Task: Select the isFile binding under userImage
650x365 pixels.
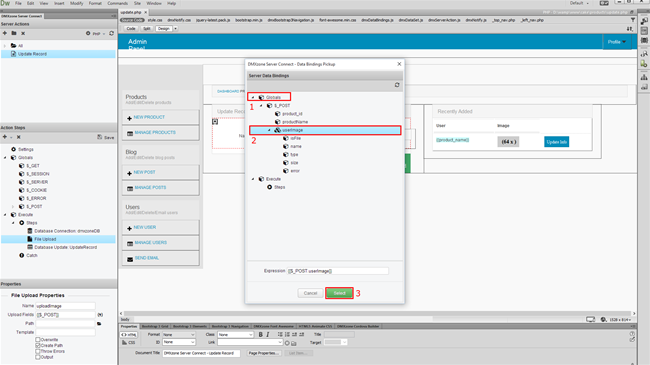Action: pos(296,138)
